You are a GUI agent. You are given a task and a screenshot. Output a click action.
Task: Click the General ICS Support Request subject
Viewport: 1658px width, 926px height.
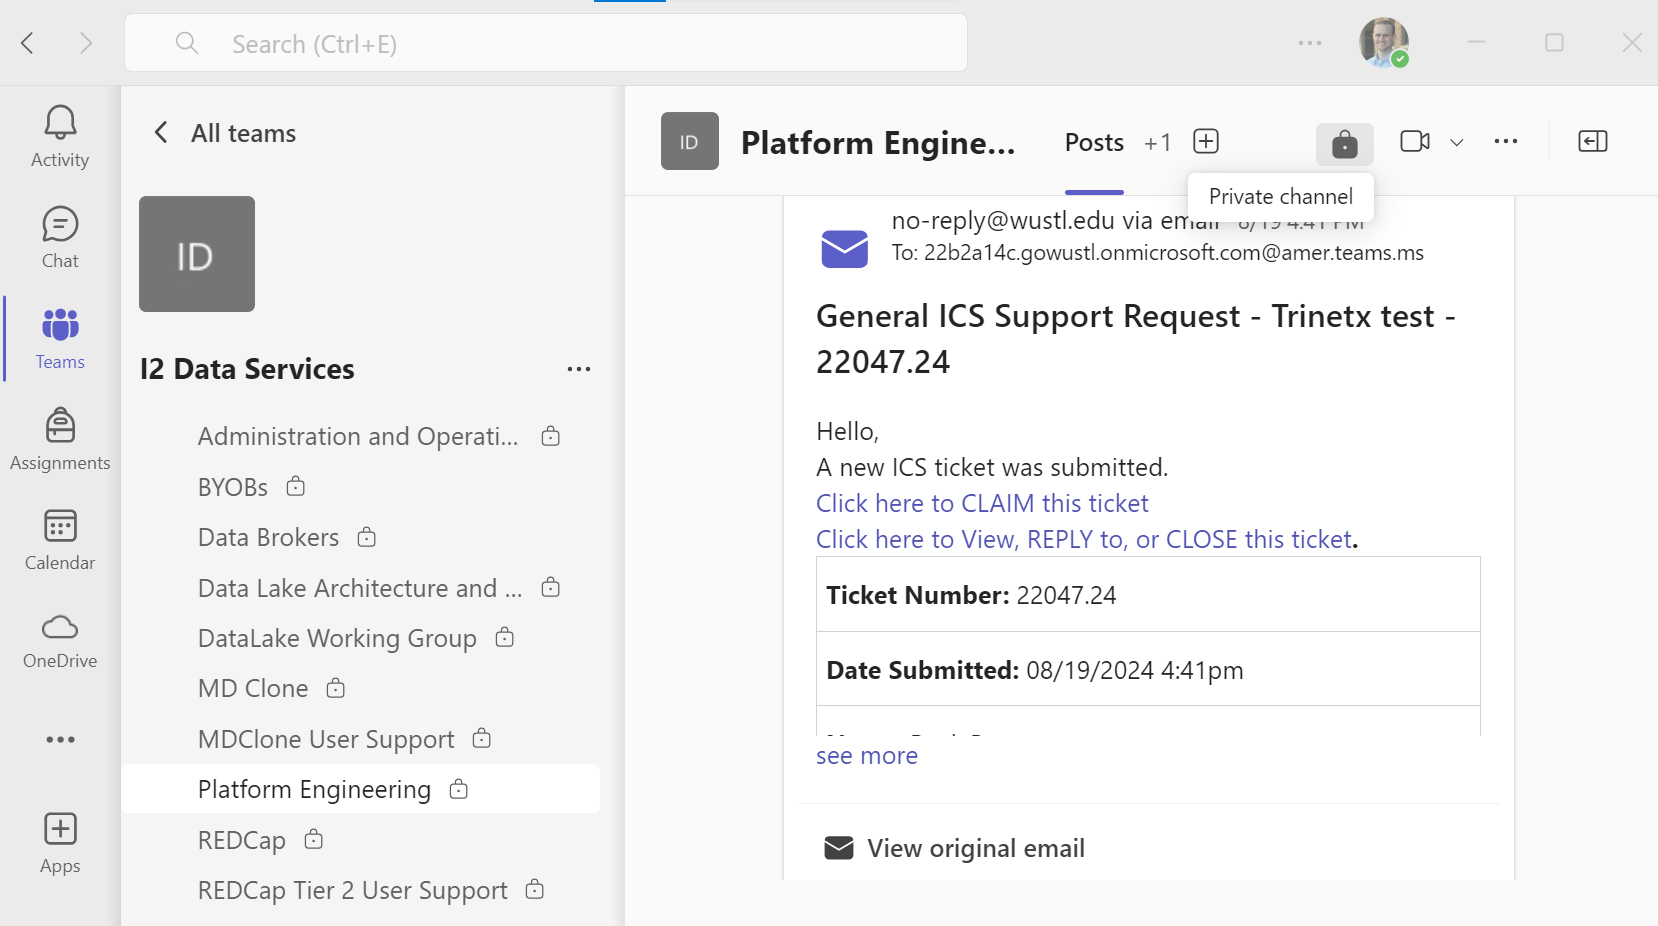click(1136, 339)
